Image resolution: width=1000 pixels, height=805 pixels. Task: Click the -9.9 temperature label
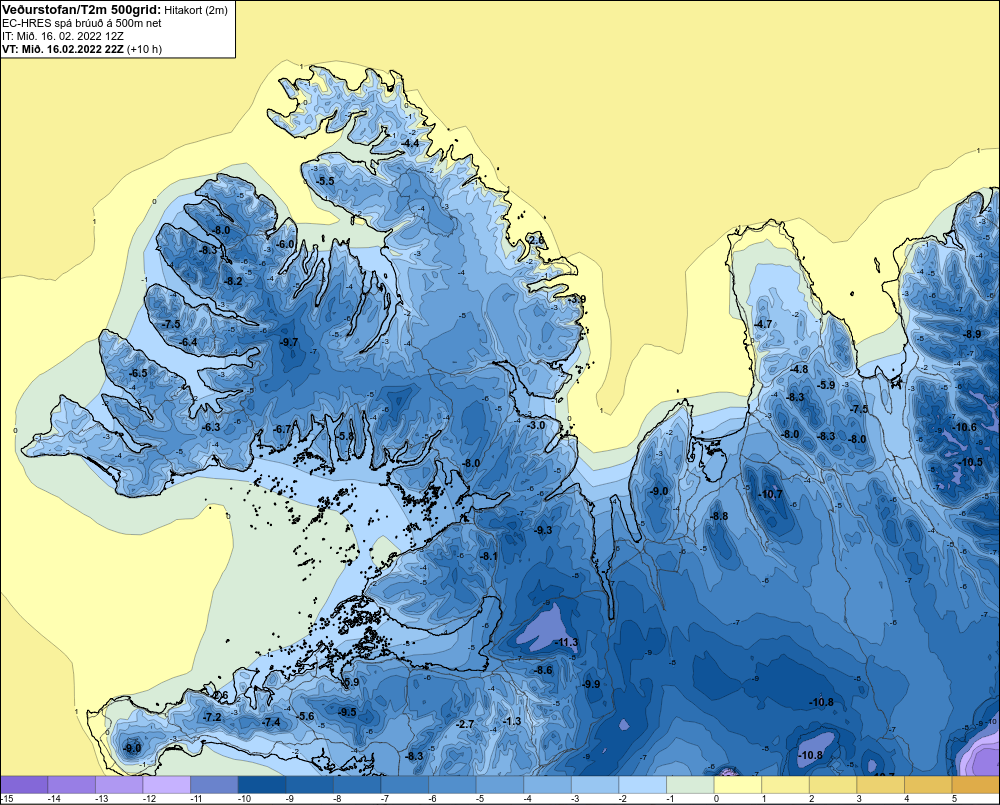pyautogui.click(x=591, y=683)
